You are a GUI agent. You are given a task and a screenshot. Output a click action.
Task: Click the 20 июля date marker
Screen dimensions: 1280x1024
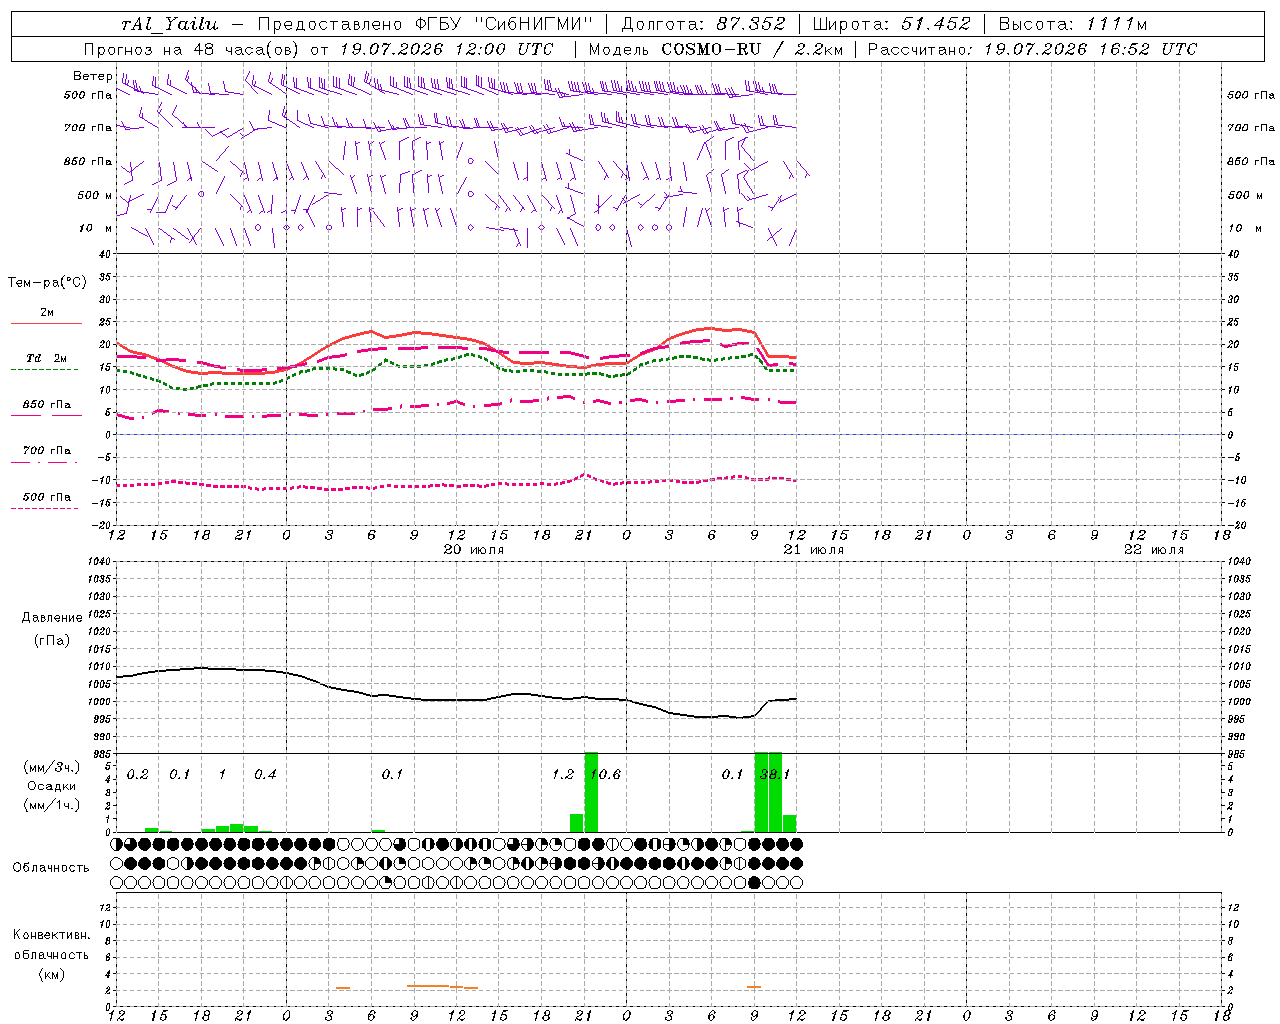(474, 550)
